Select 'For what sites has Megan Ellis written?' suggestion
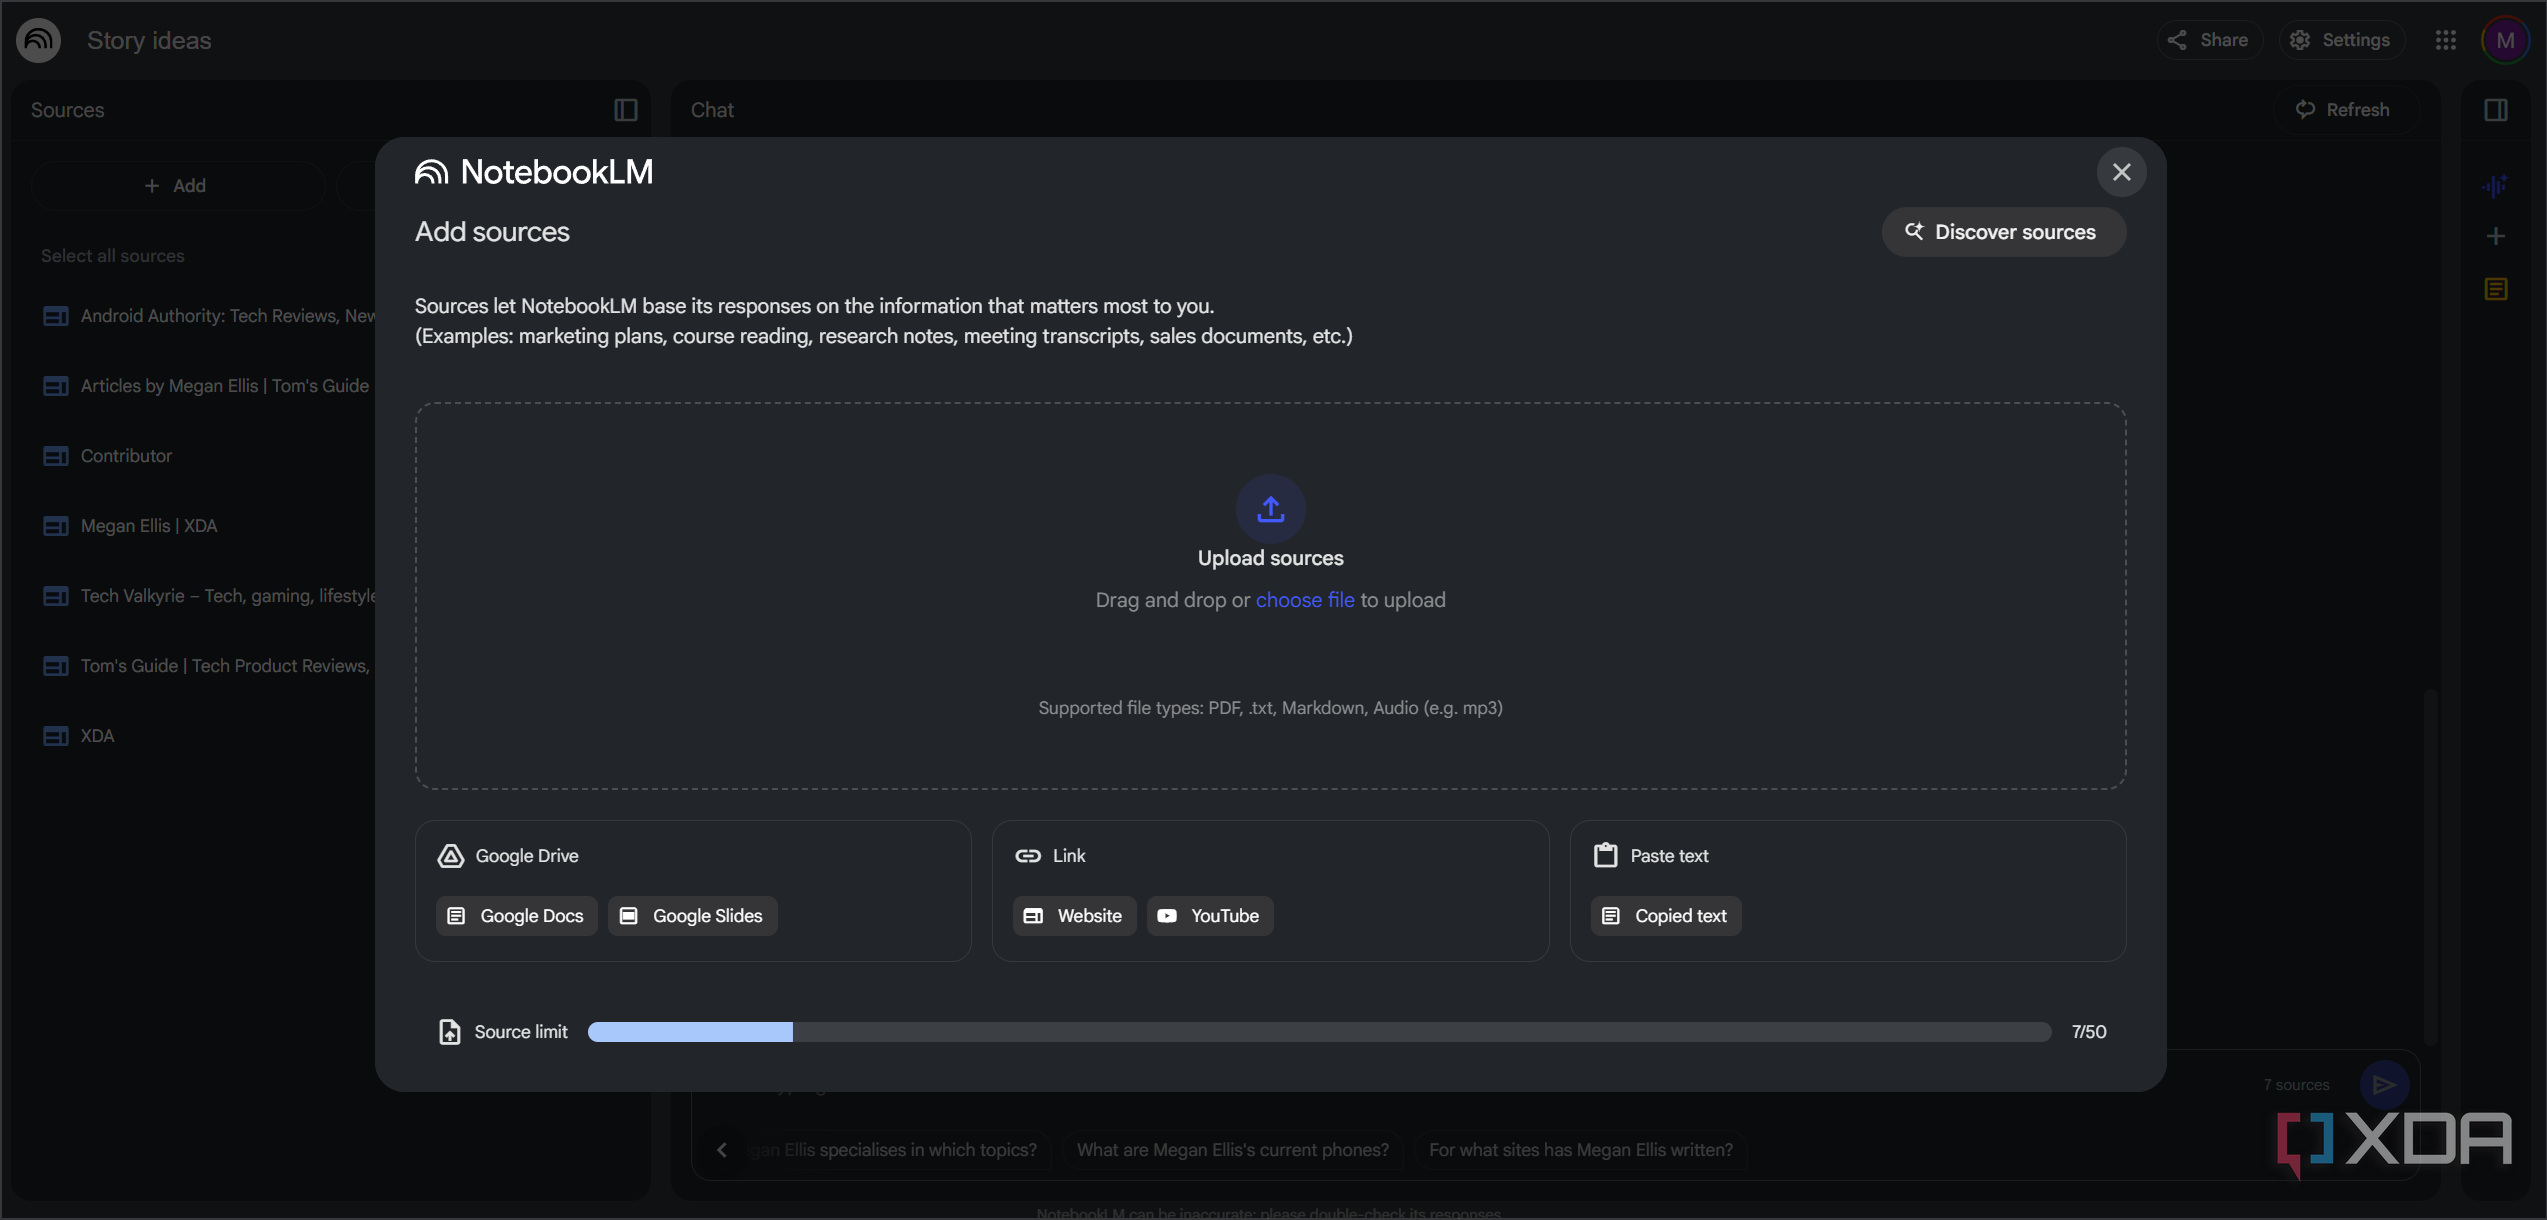This screenshot has width=2547, height=1220. (1581, 1150)
